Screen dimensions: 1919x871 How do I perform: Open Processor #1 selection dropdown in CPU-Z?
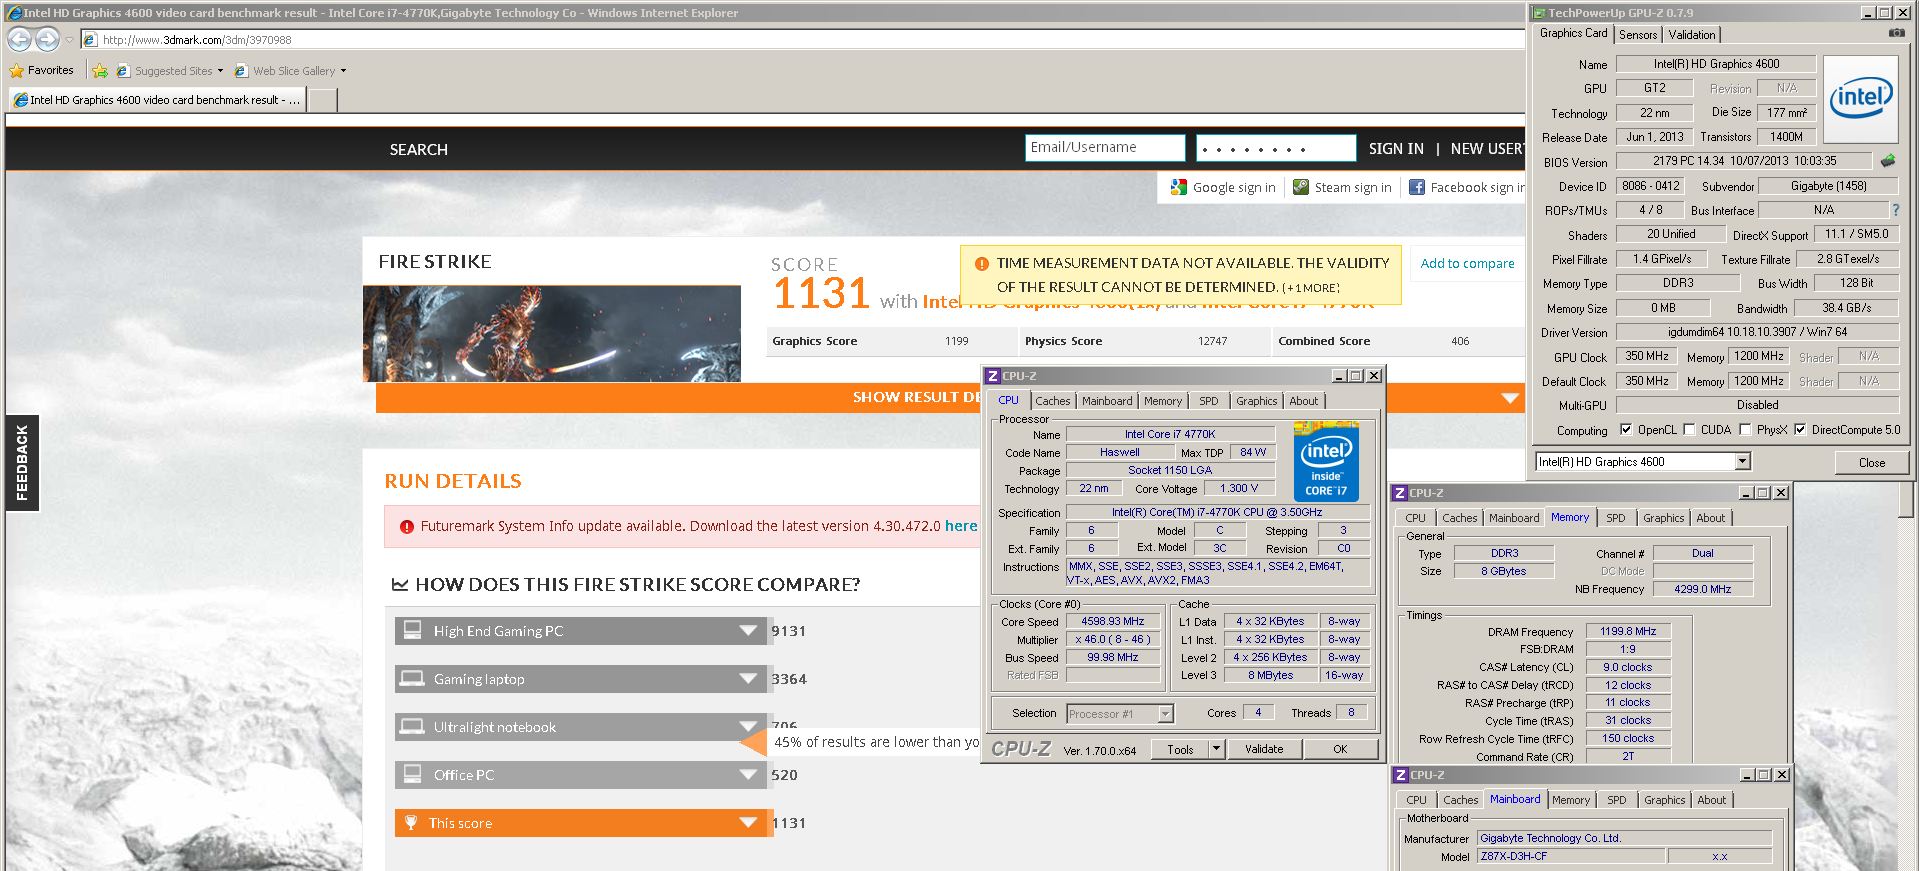click(1165, 714)
